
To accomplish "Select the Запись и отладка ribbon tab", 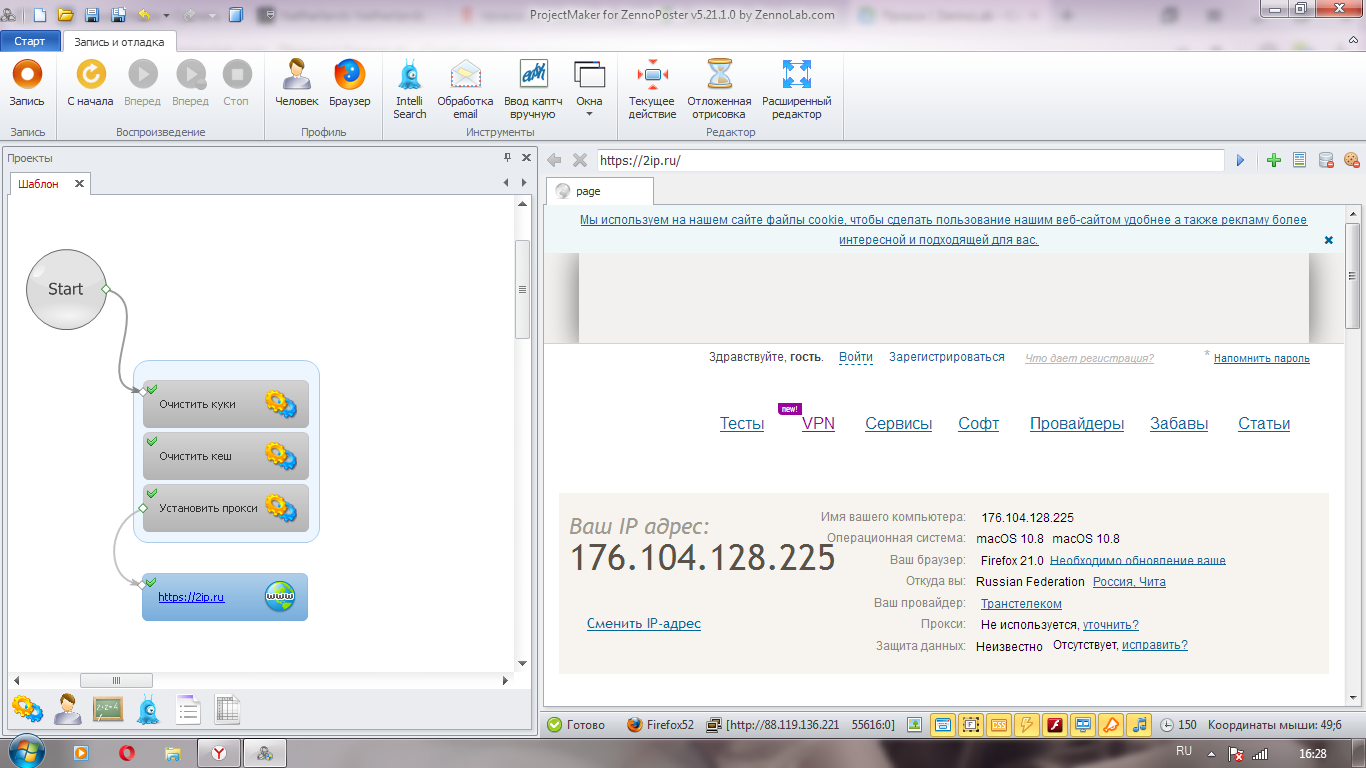I will pyautogui.click(x=120, y=42).
